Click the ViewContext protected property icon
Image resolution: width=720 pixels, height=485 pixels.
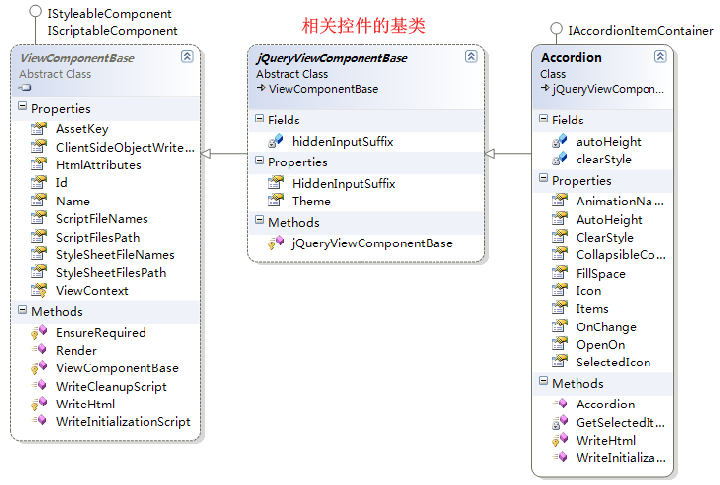[39, 290]
